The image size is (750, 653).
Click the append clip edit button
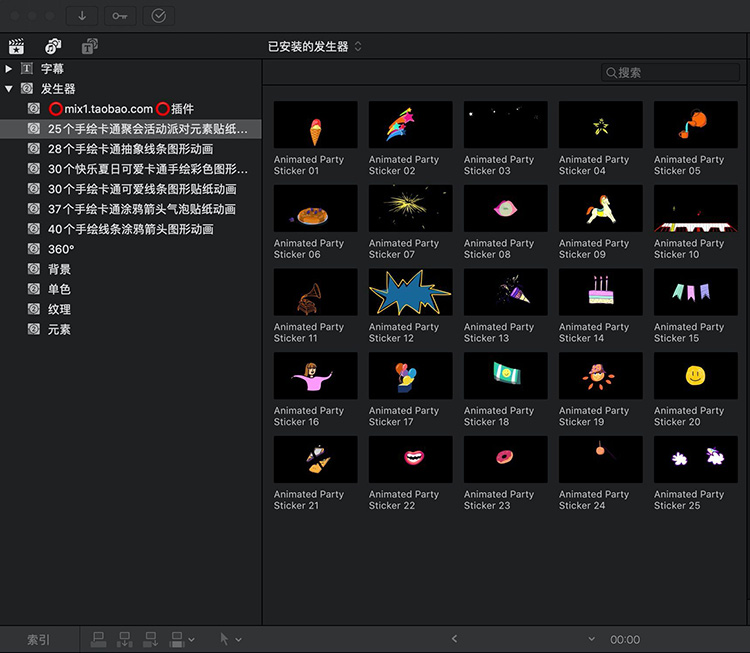tap(151, 639)
